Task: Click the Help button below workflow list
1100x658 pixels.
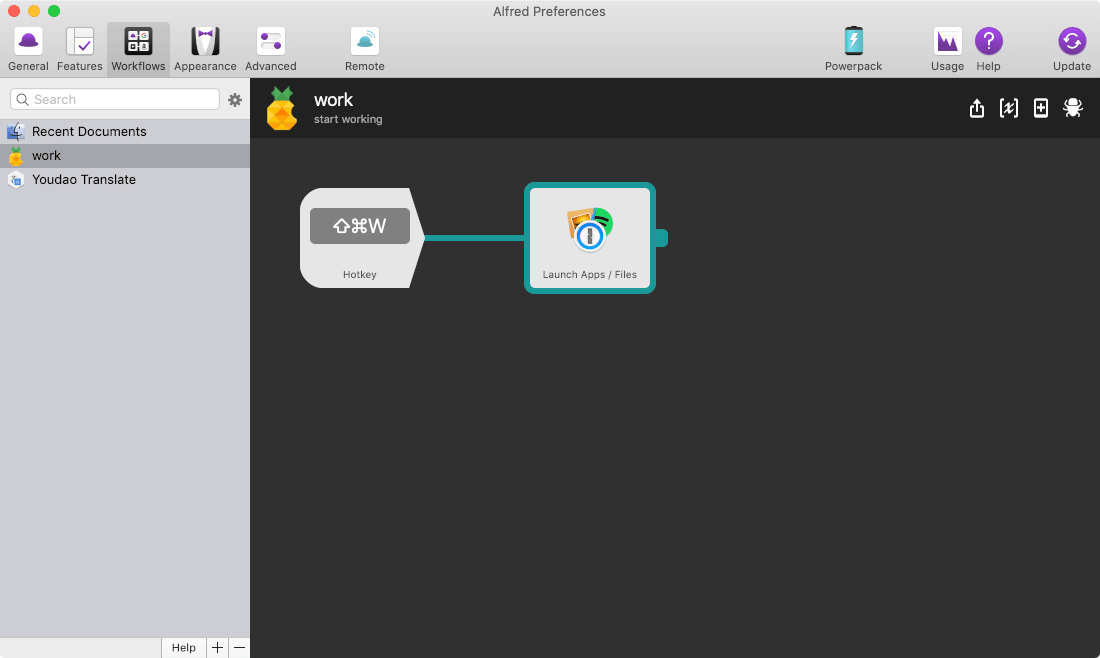Action: point(184,647)
